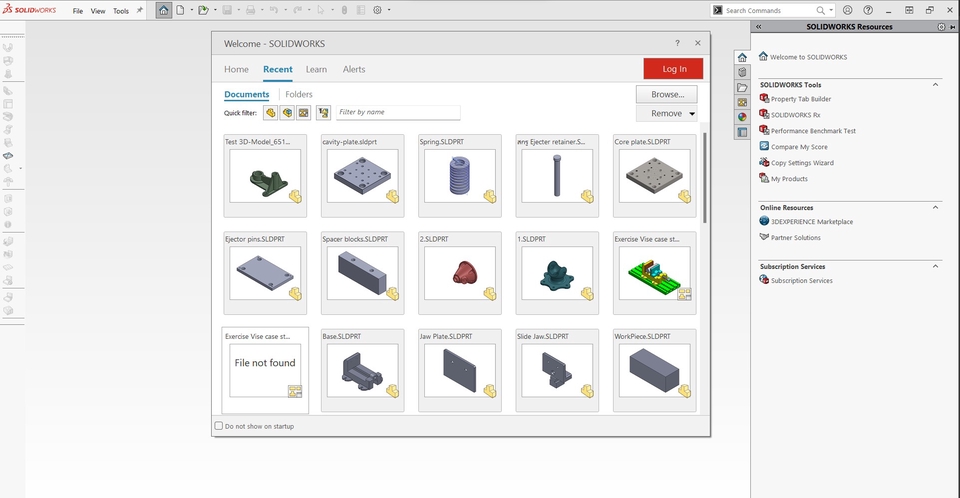Open the Tools menu
The width and height of the screenshot is (960, 498).
121,11
